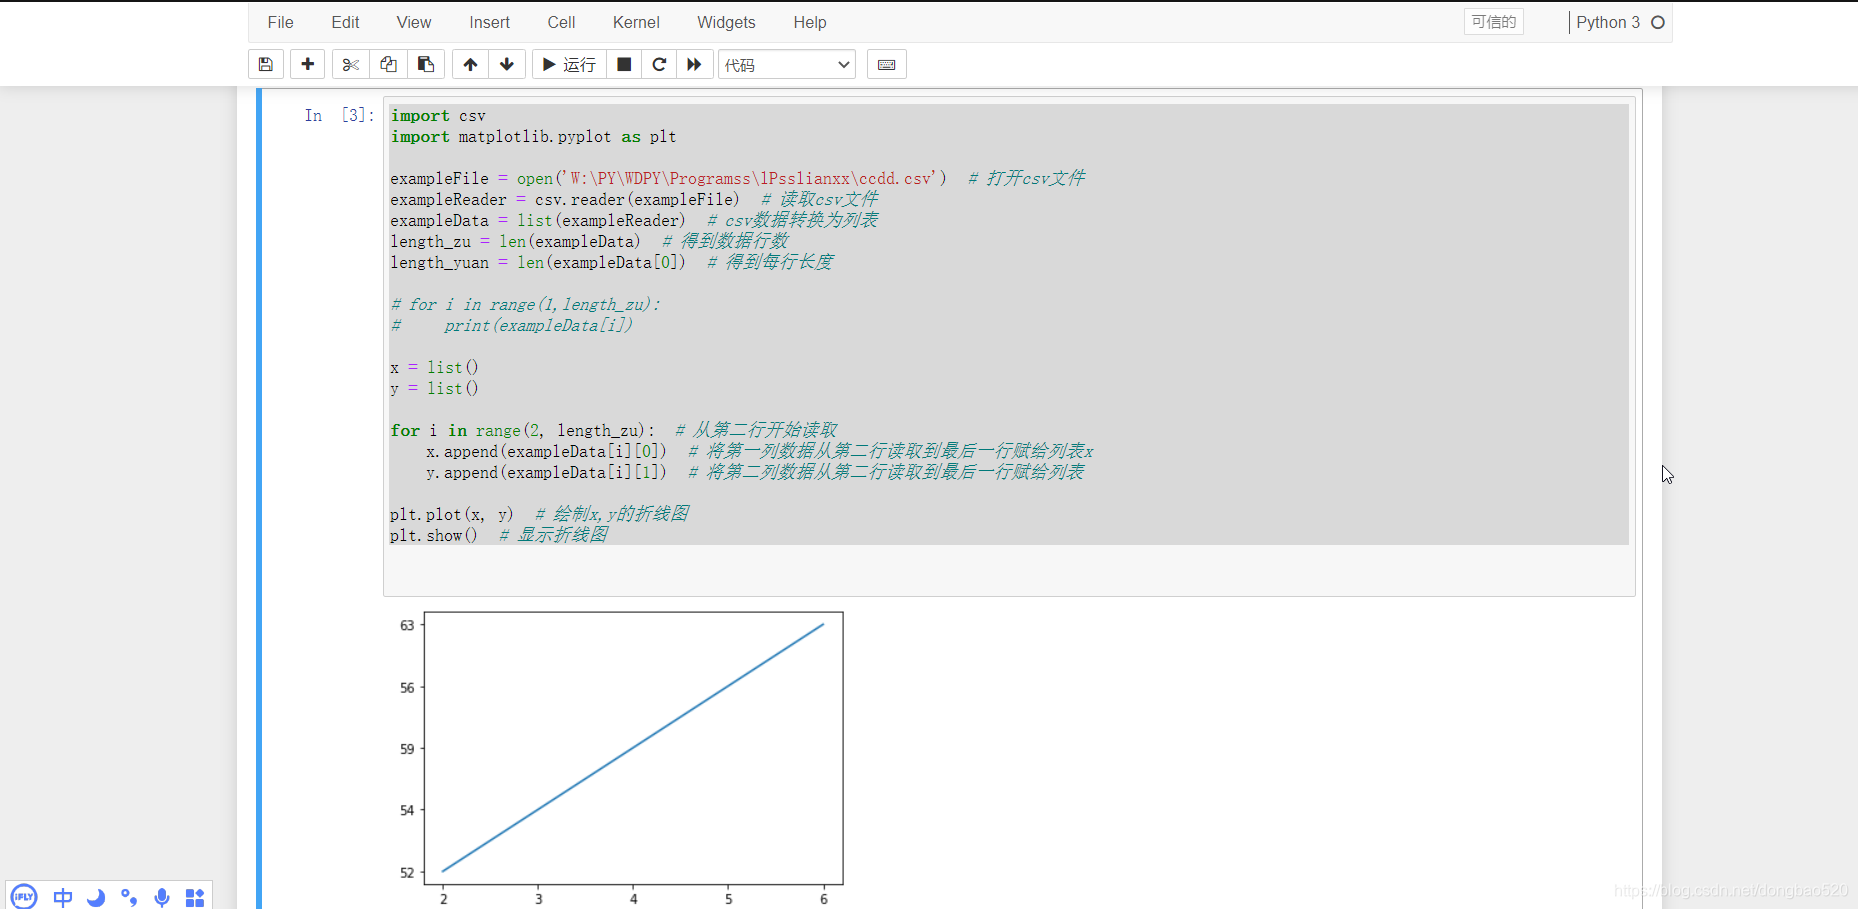This screenshot has width=1858, height=909.
Task: Move the selected cell down
Action: point(507,64)
